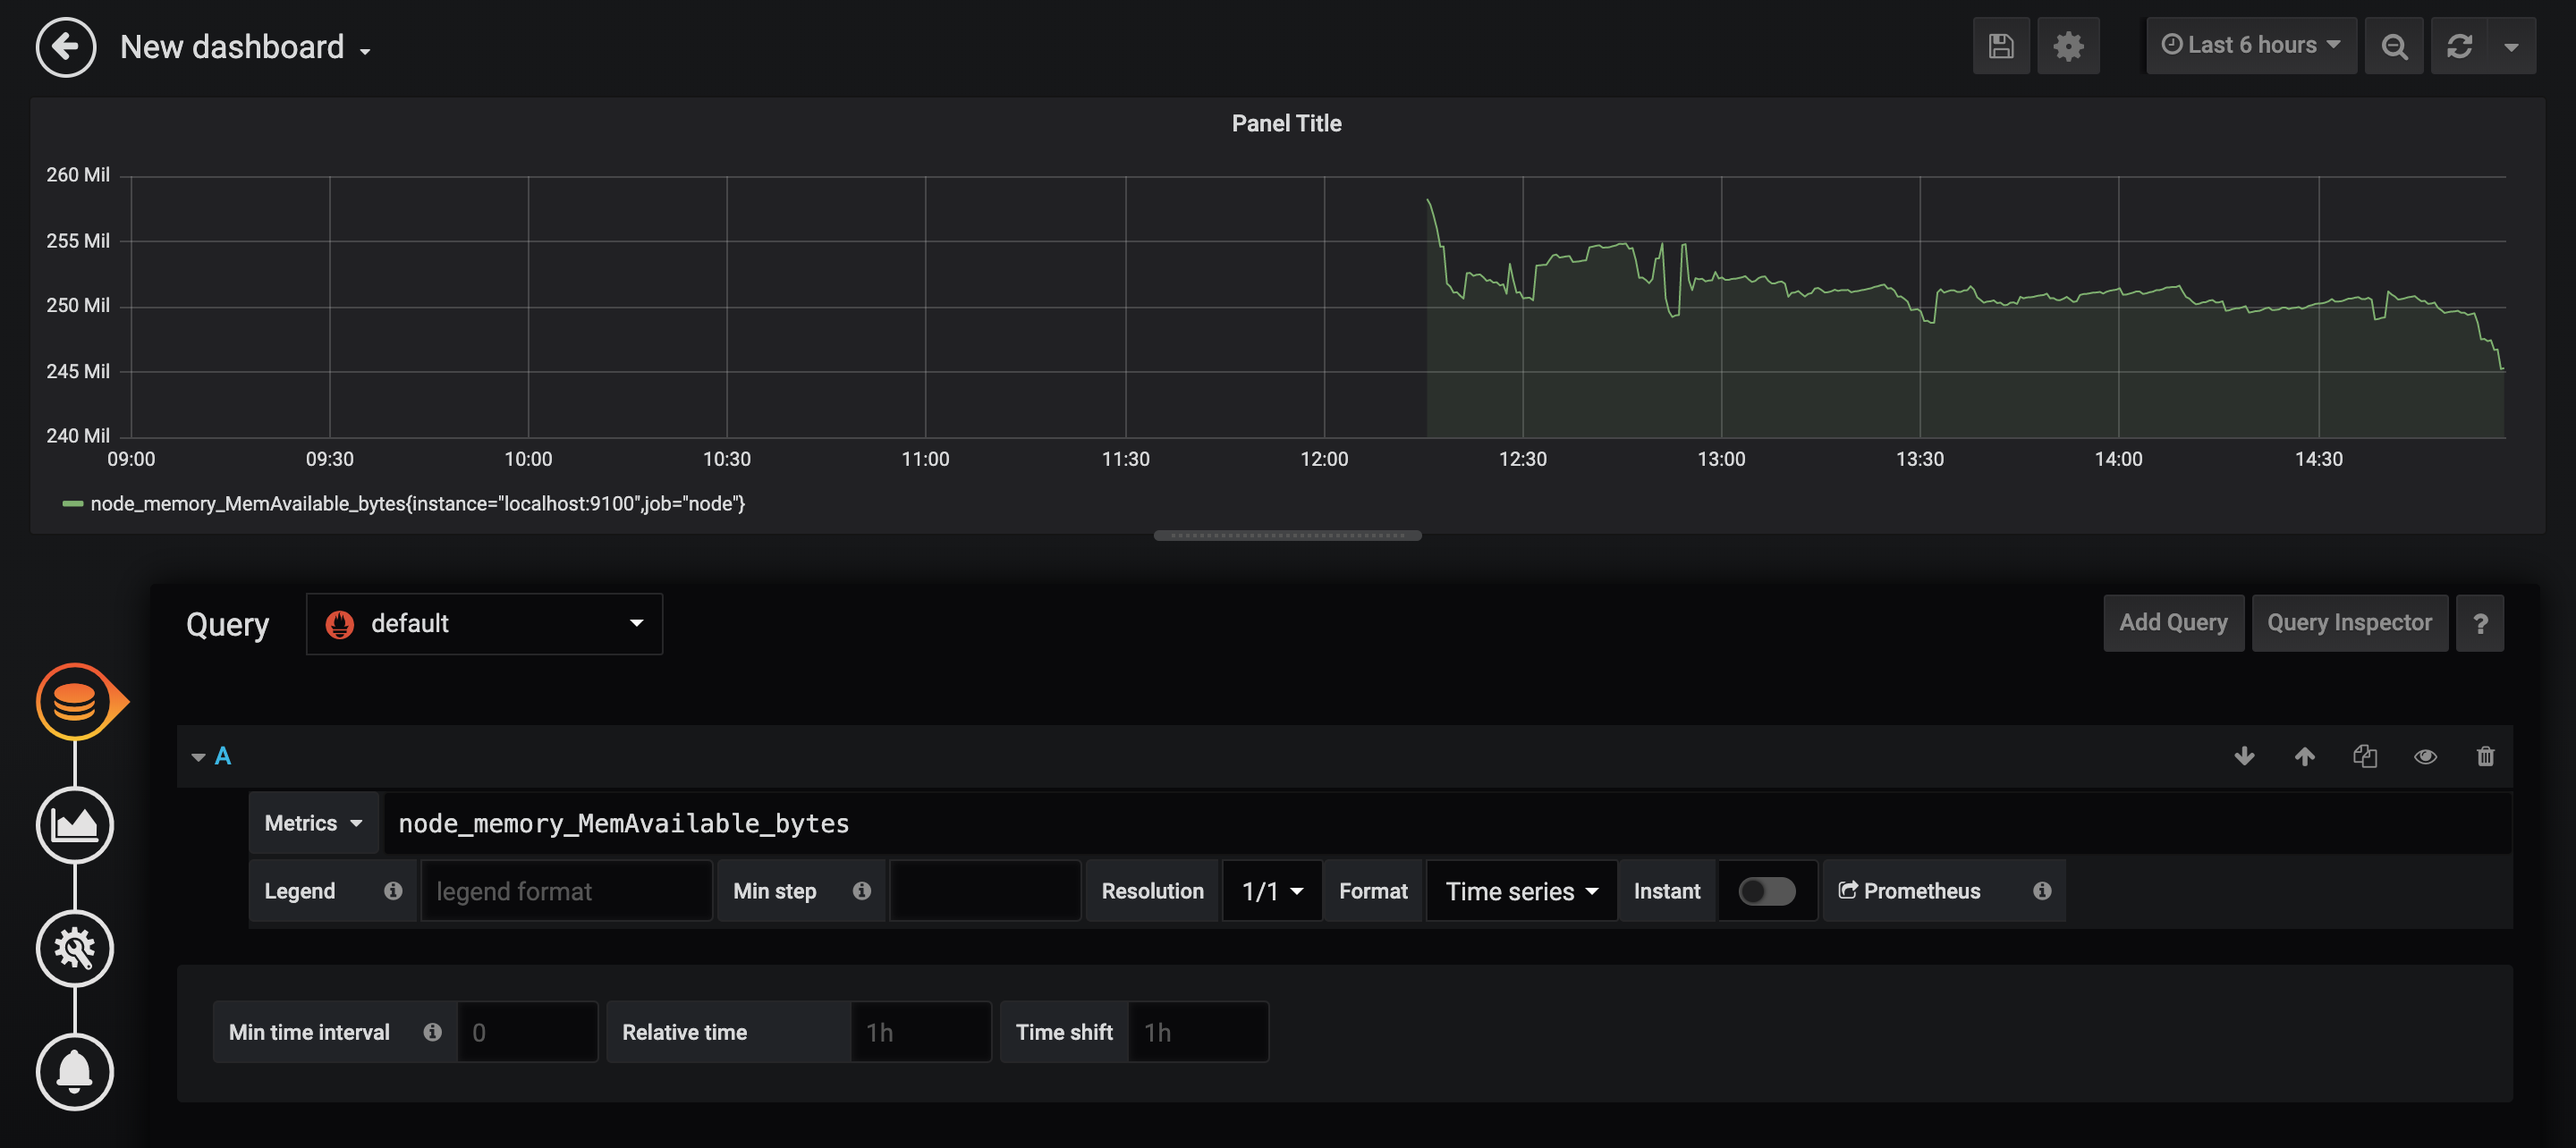This screenshot has width=2576, height=1148.
Task: Click the Add Query button
Action: (x=2173, y=623)
